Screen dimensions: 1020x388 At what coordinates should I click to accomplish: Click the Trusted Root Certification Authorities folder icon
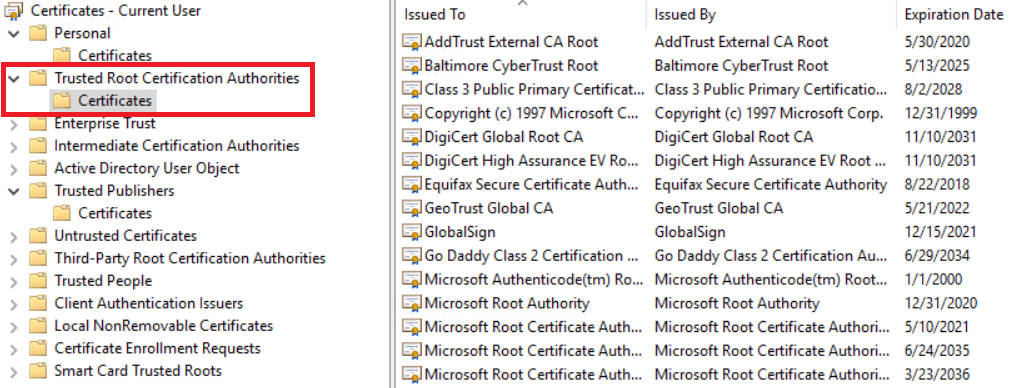click(39, 78)
